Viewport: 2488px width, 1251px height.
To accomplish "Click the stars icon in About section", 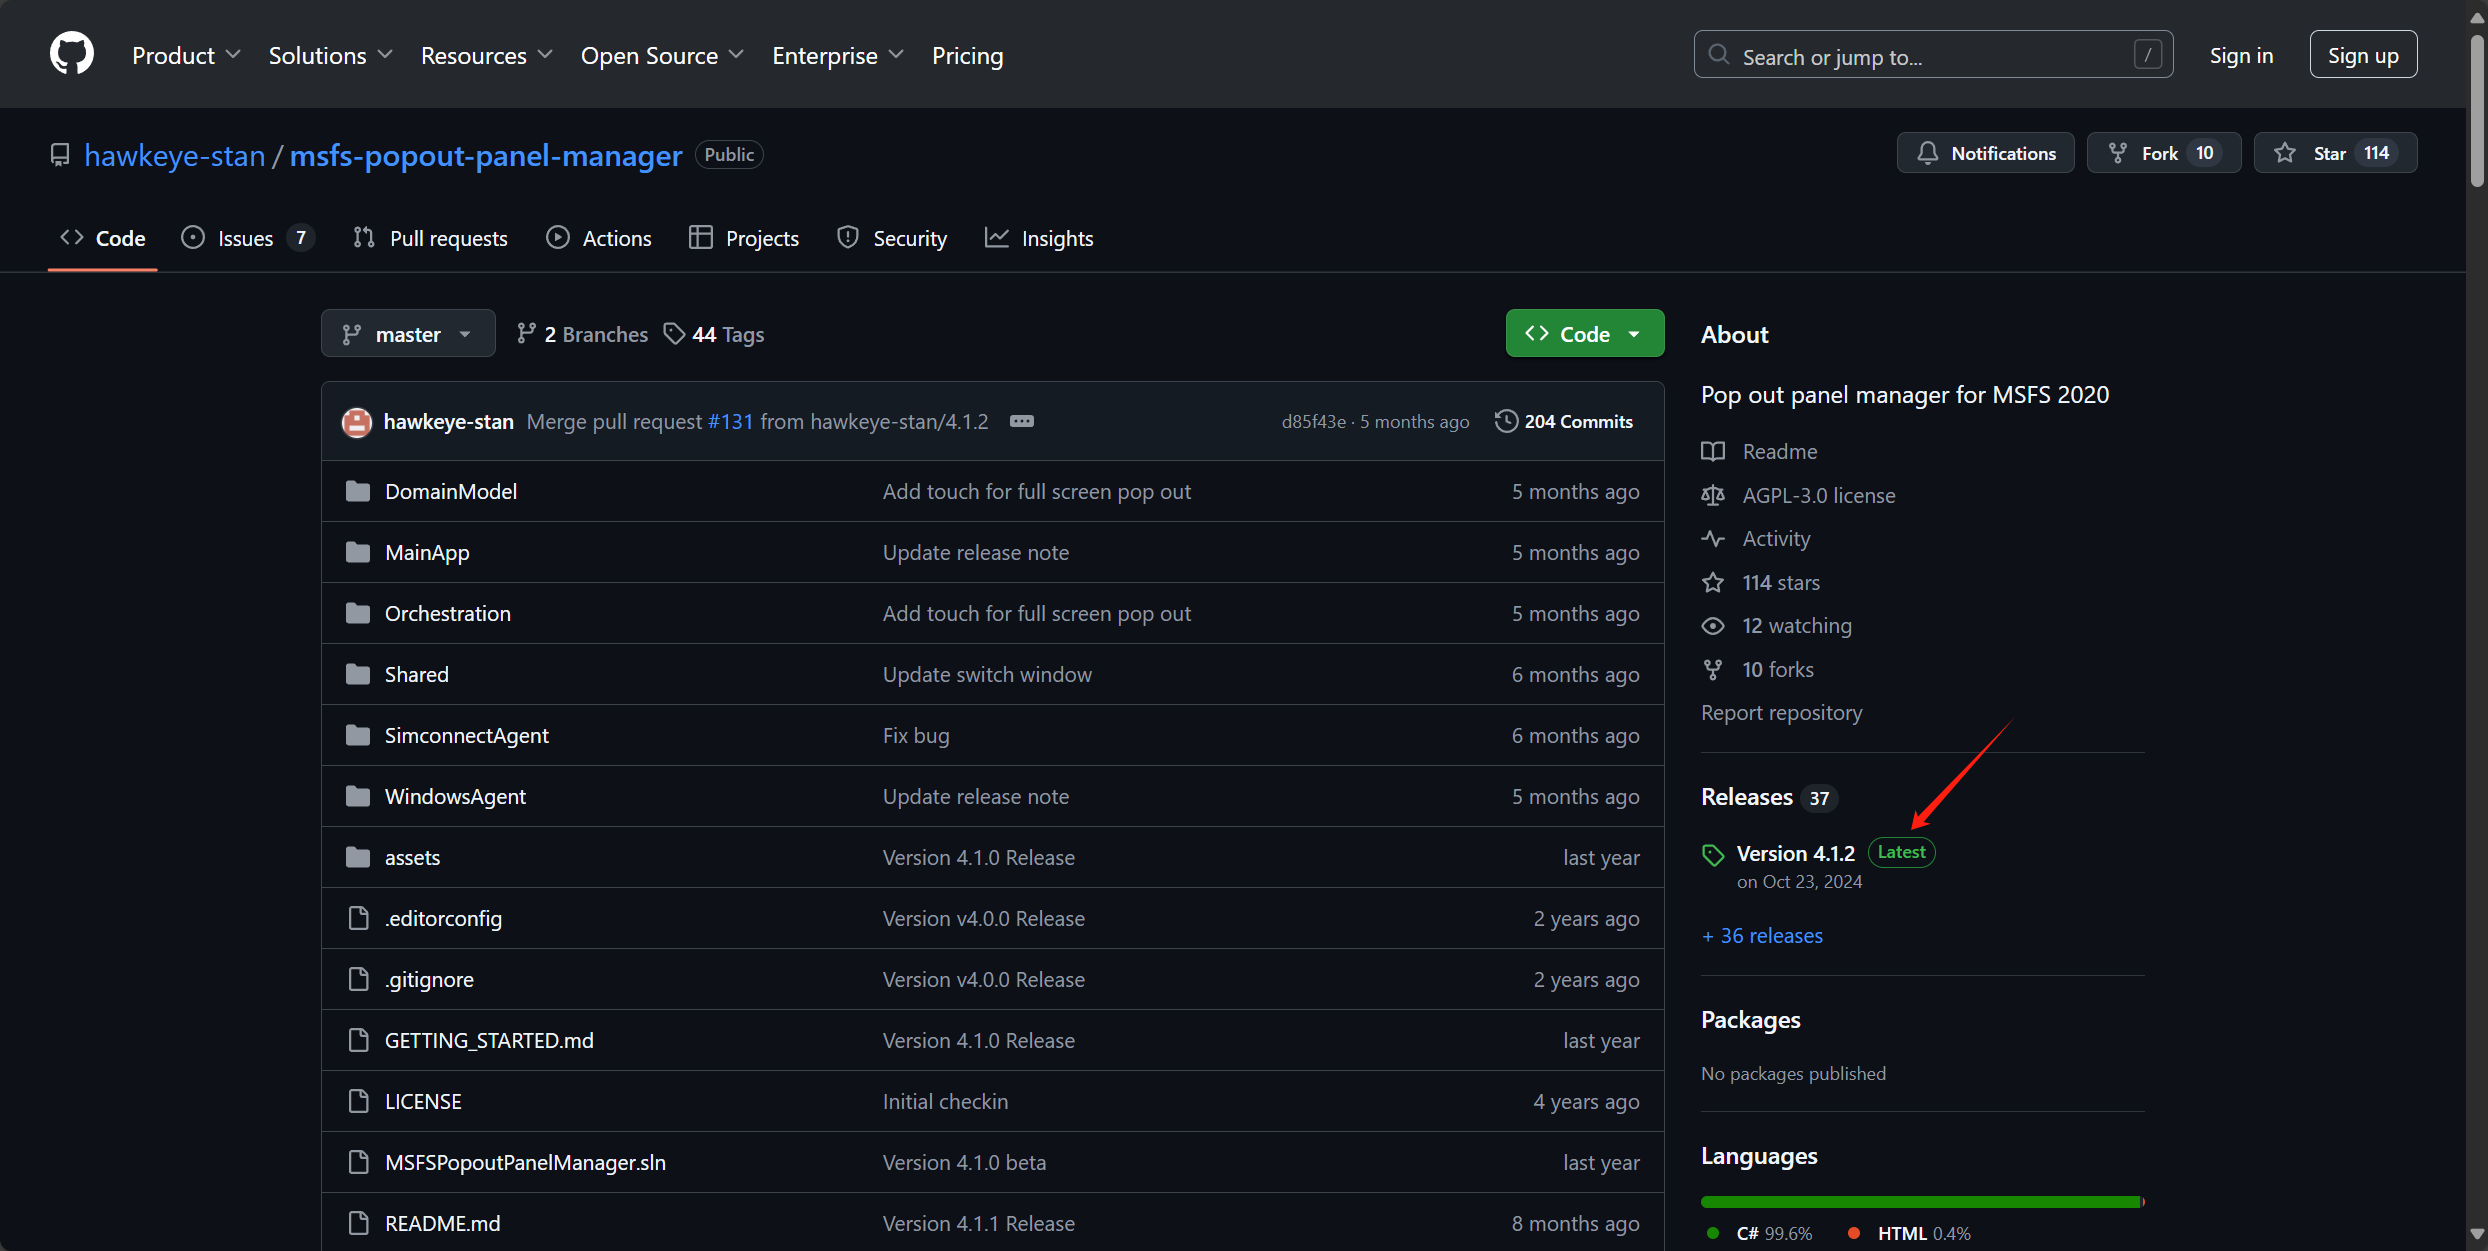I will click(x=1713, y=582).
